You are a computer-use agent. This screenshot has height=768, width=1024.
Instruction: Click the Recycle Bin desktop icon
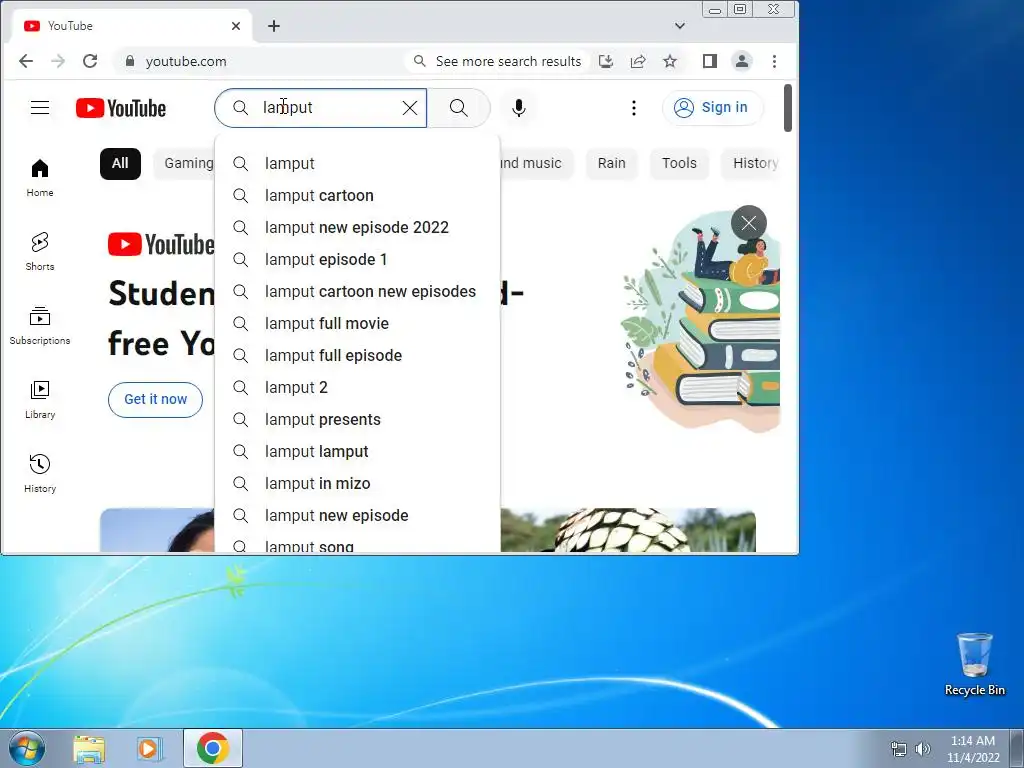(974, 664)
